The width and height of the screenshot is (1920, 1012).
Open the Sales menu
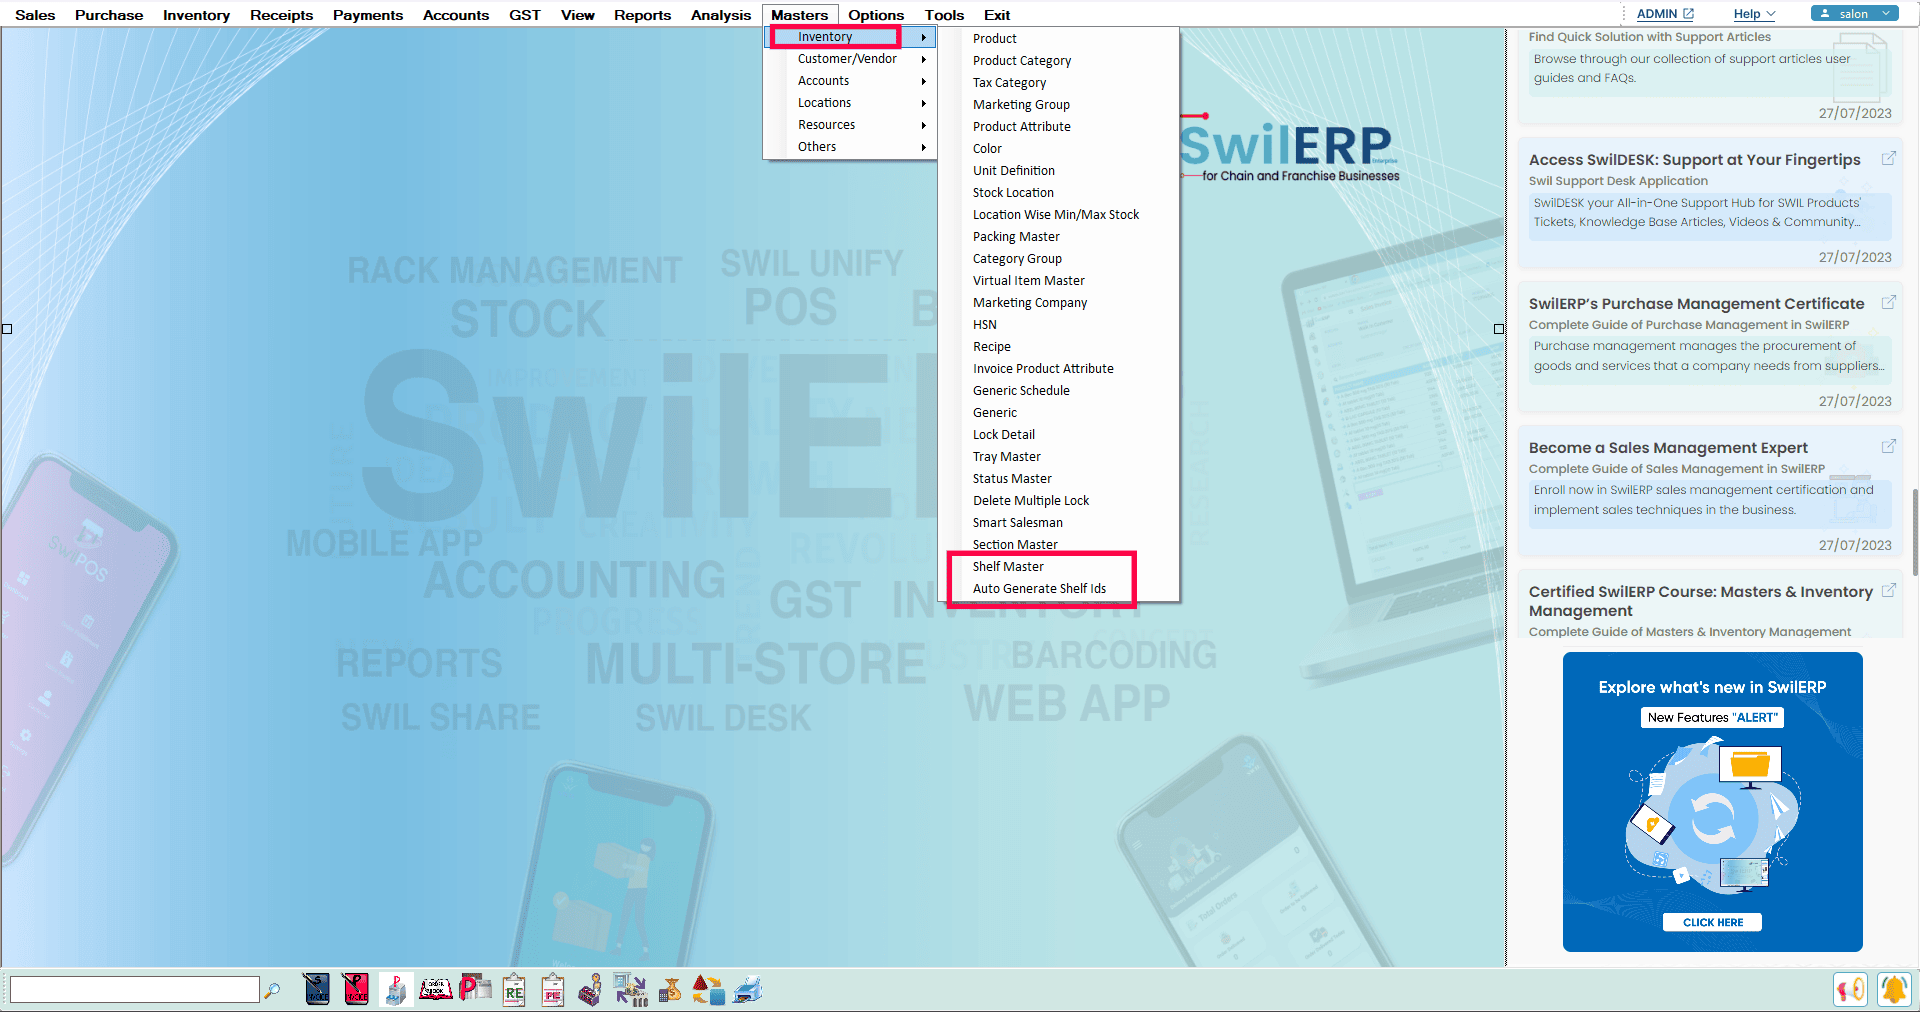pyautogui.click(x=35, y=15)
